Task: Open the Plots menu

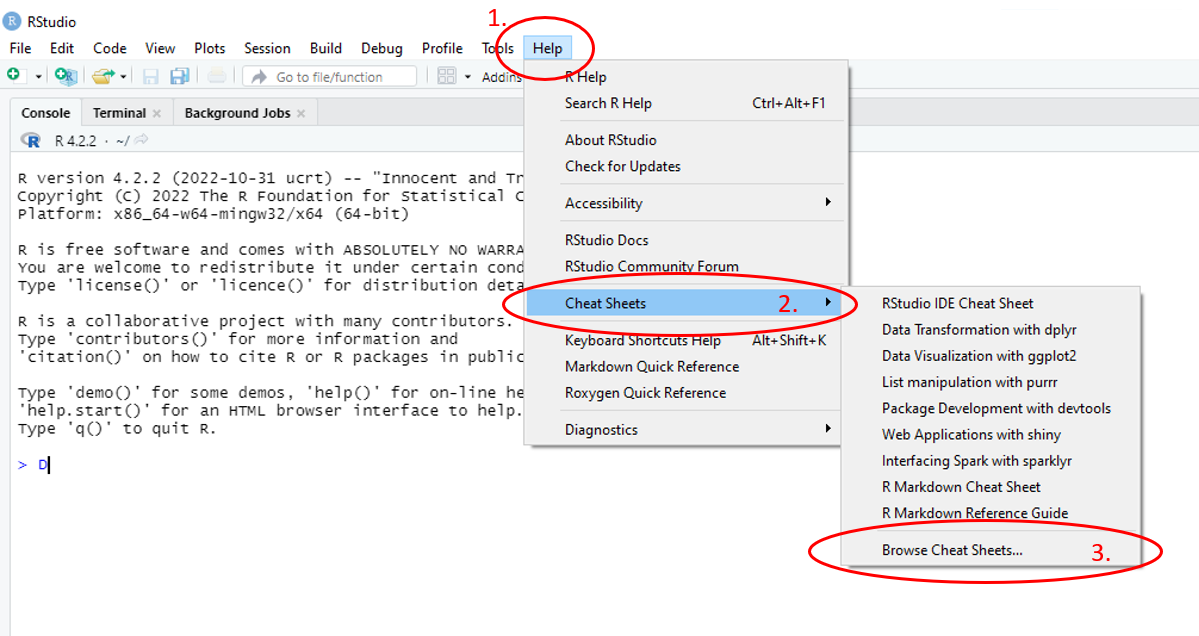Action: pyautogui.click(x=210, y=48)
